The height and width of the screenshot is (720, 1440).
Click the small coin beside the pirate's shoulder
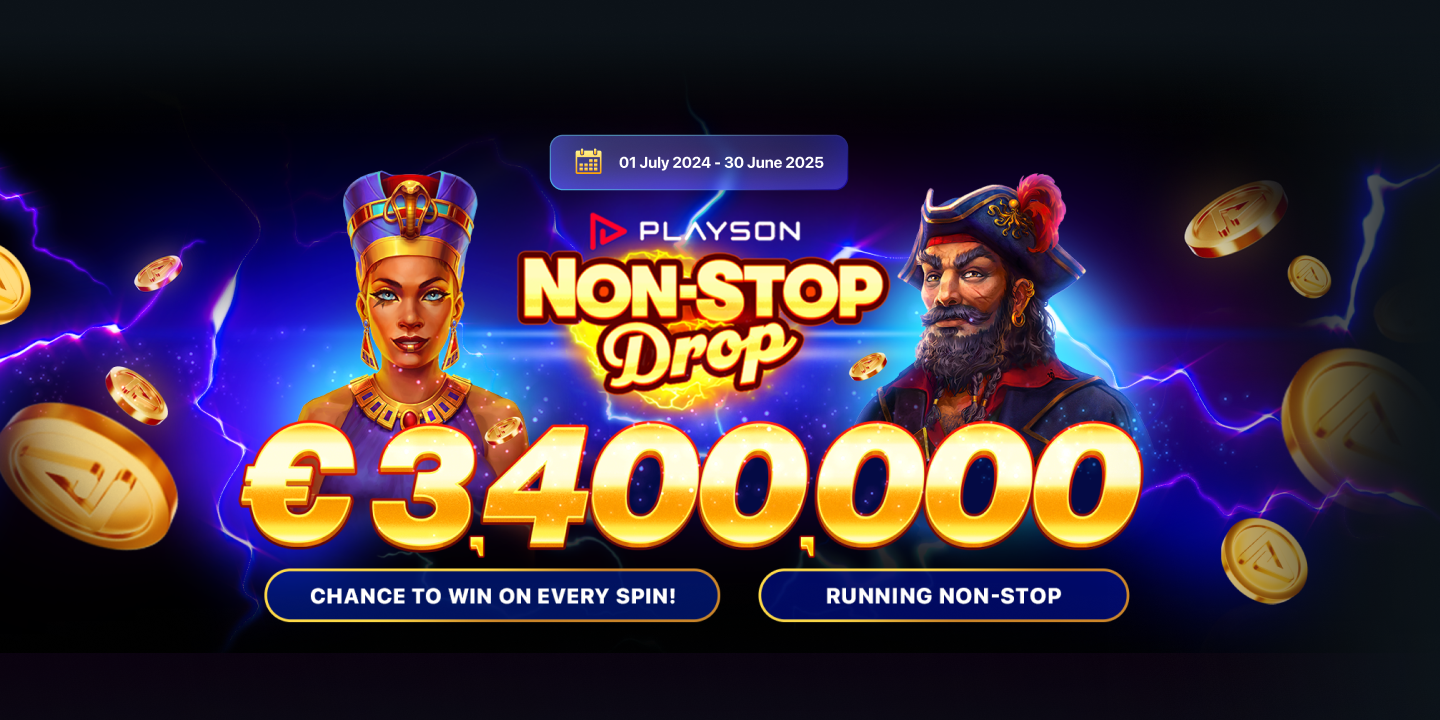point(867,366)
